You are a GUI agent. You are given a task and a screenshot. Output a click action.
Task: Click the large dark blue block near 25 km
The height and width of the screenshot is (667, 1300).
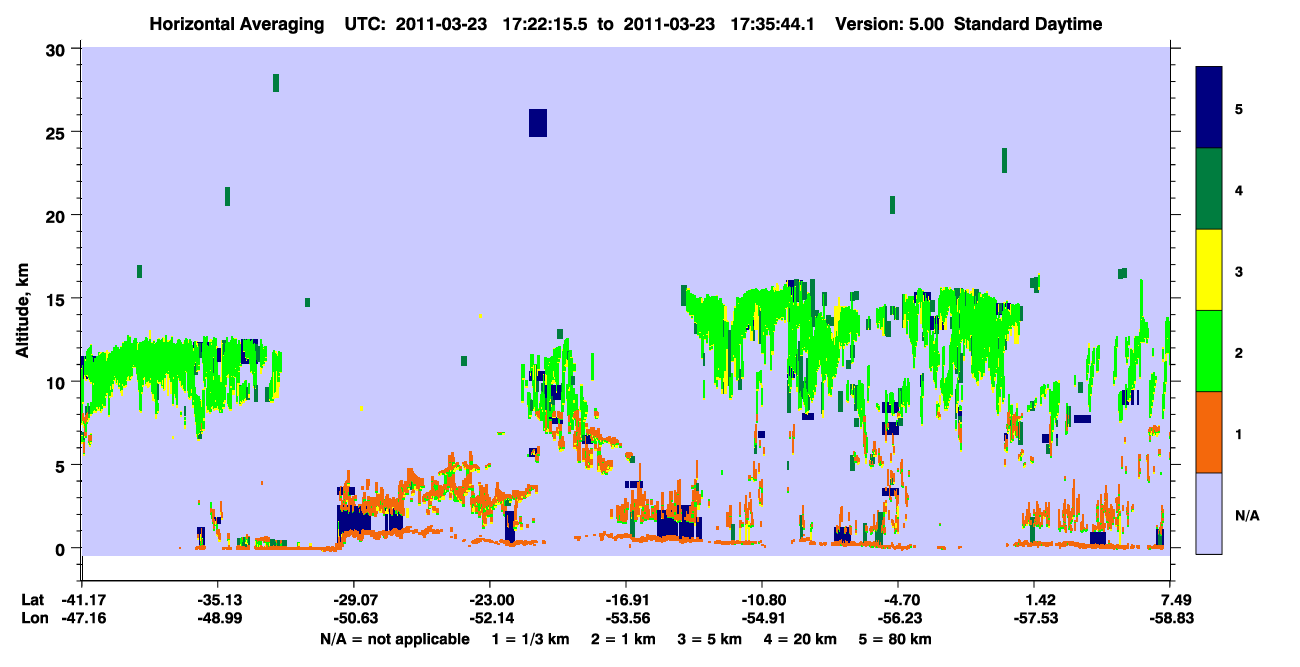(x=538, y=122)
